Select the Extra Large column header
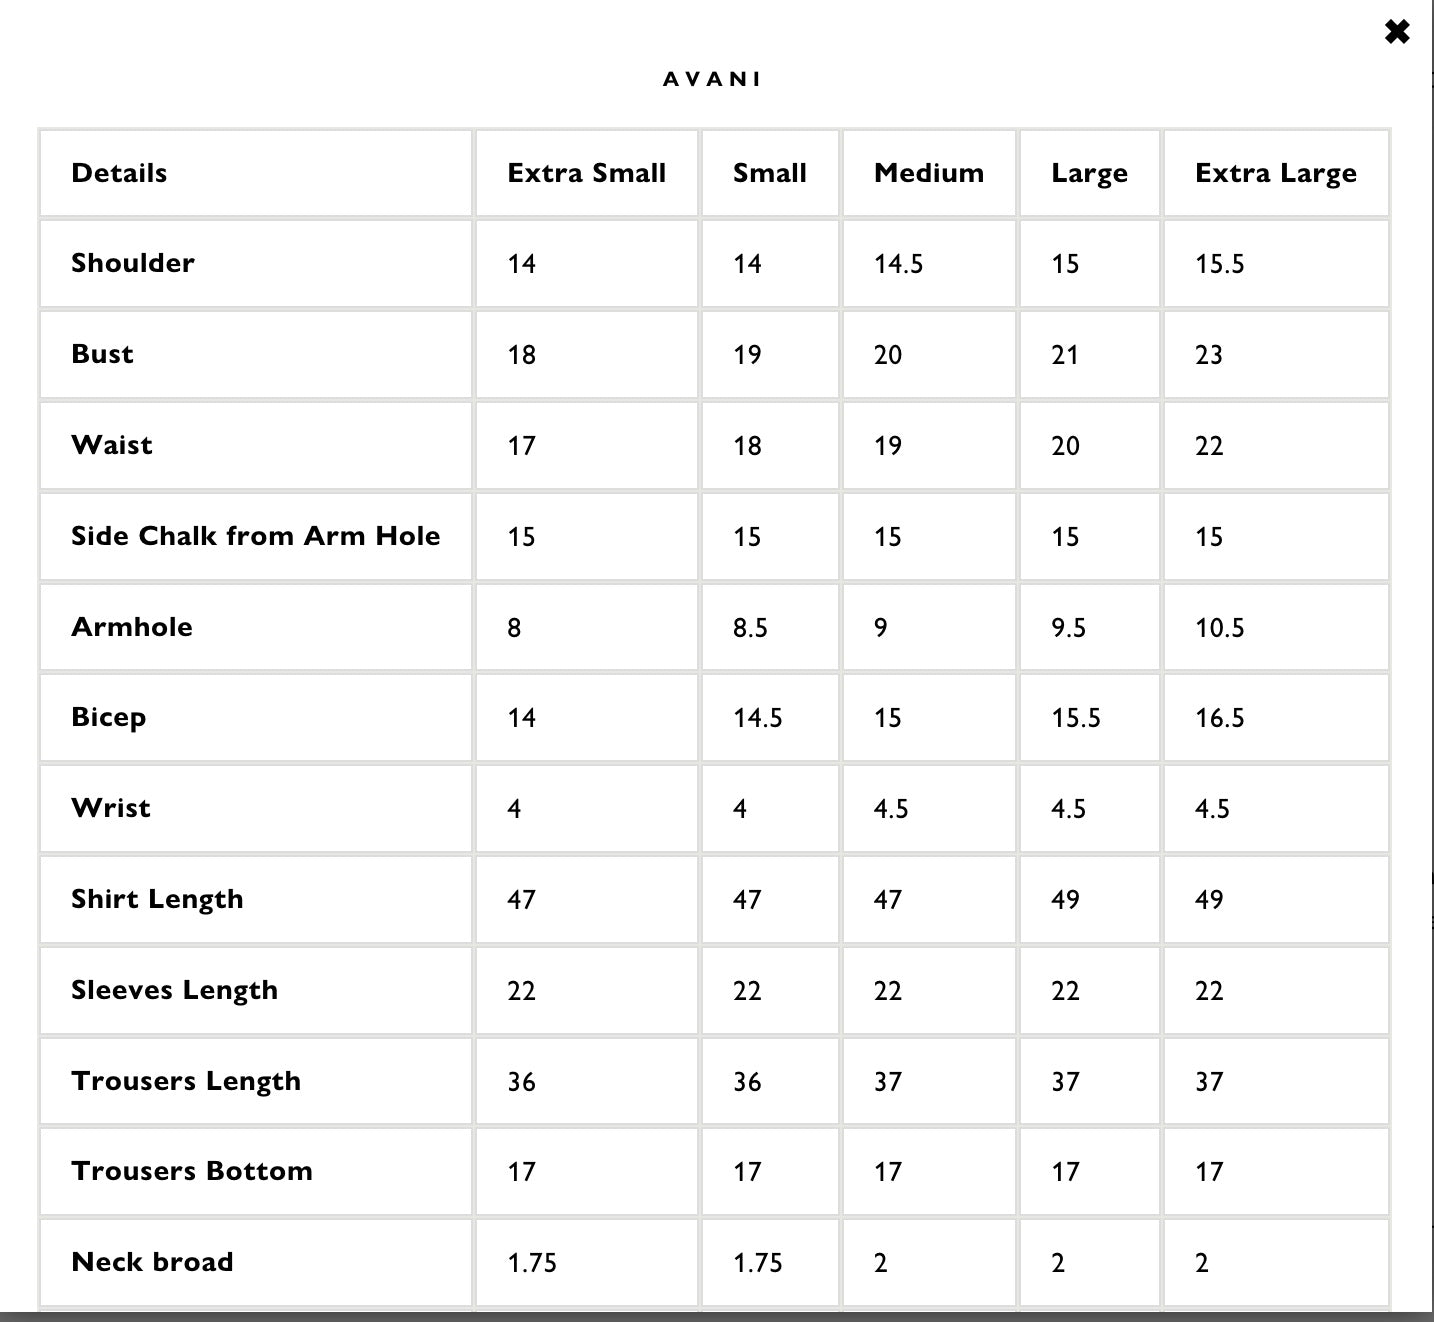1434x1322 pixels. click(x=1275, y=173)
